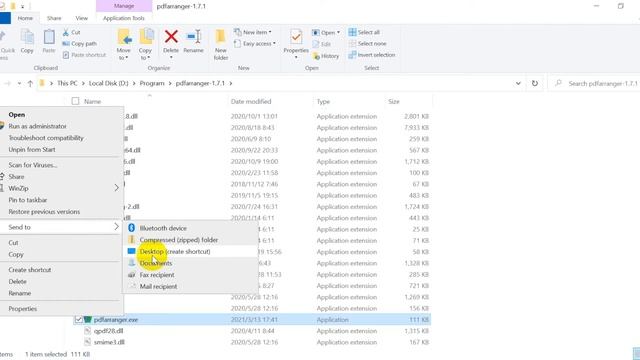This screenshot has height=360, width=640.
Task: Choose Bluetooth device in Send to submenu
Action: pos(191,228)
